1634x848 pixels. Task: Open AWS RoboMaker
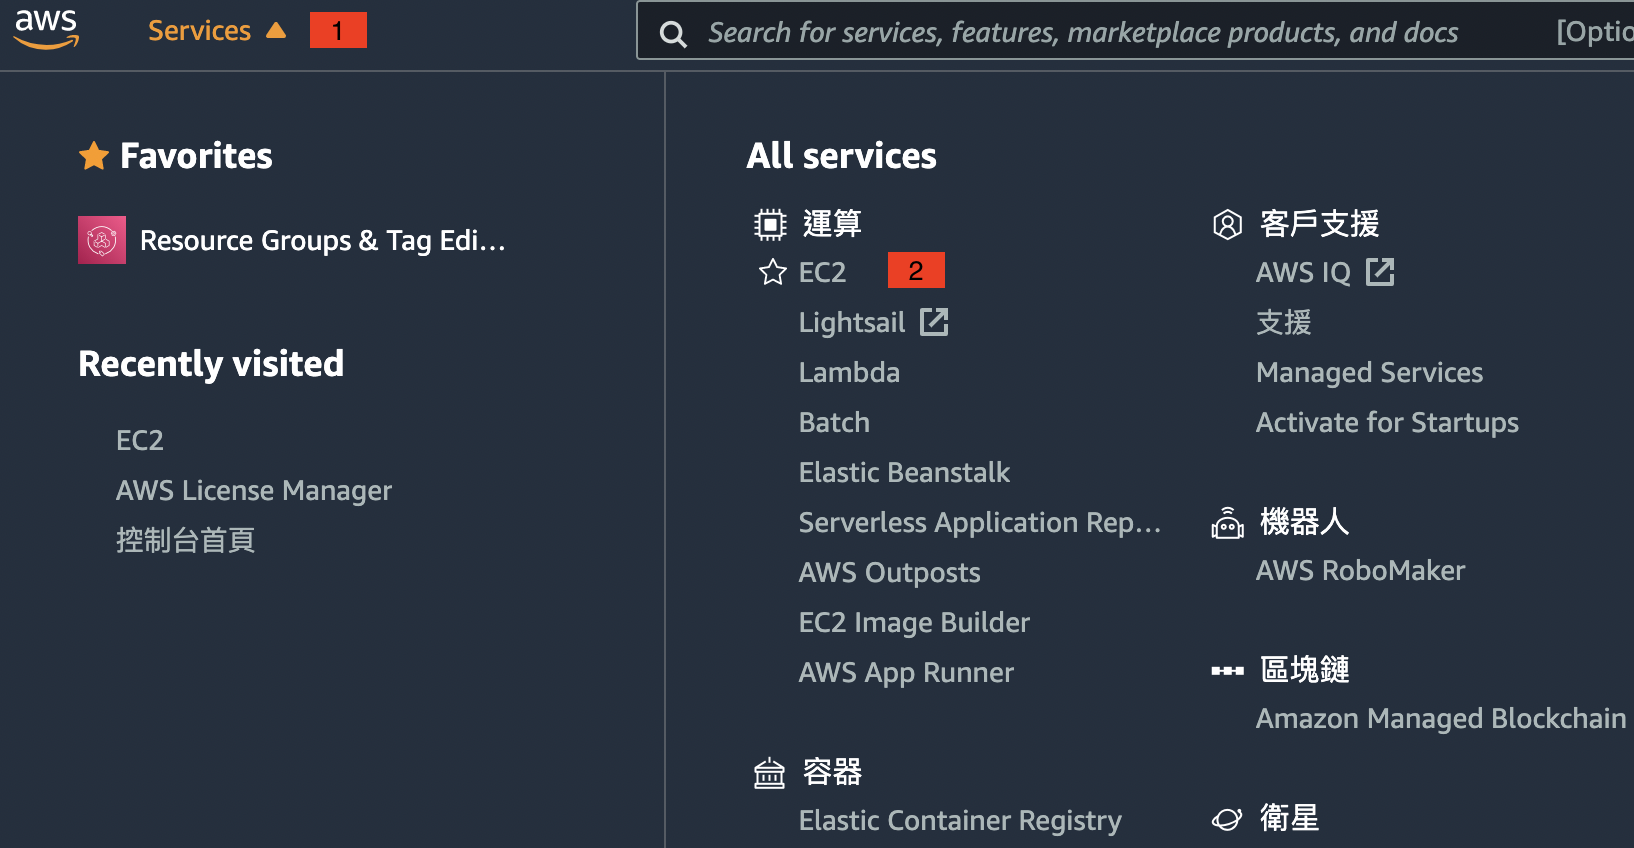(x=1360, y=570)
